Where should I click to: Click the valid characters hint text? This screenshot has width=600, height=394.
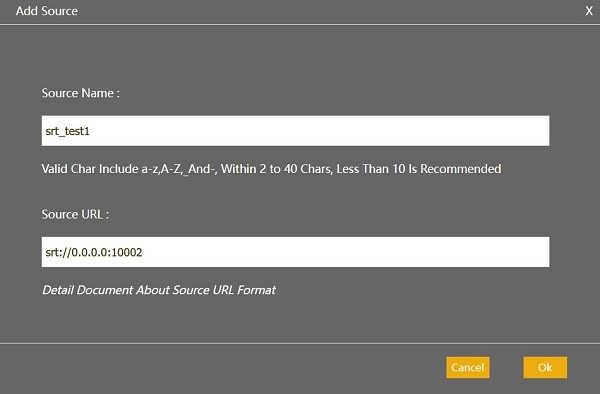[x=271, y=169]
